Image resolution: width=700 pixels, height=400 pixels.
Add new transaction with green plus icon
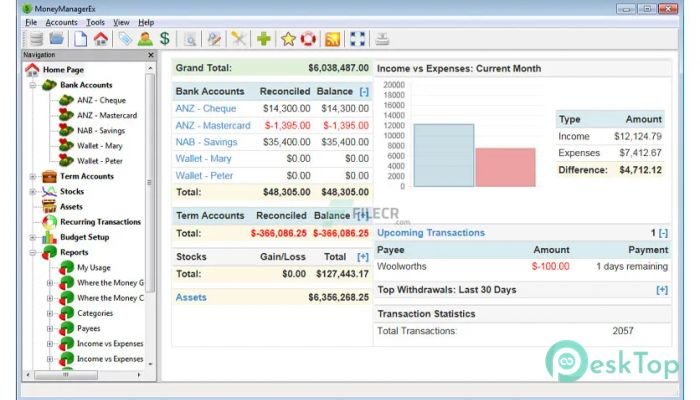pyautogui.click(x=263, y=39)
